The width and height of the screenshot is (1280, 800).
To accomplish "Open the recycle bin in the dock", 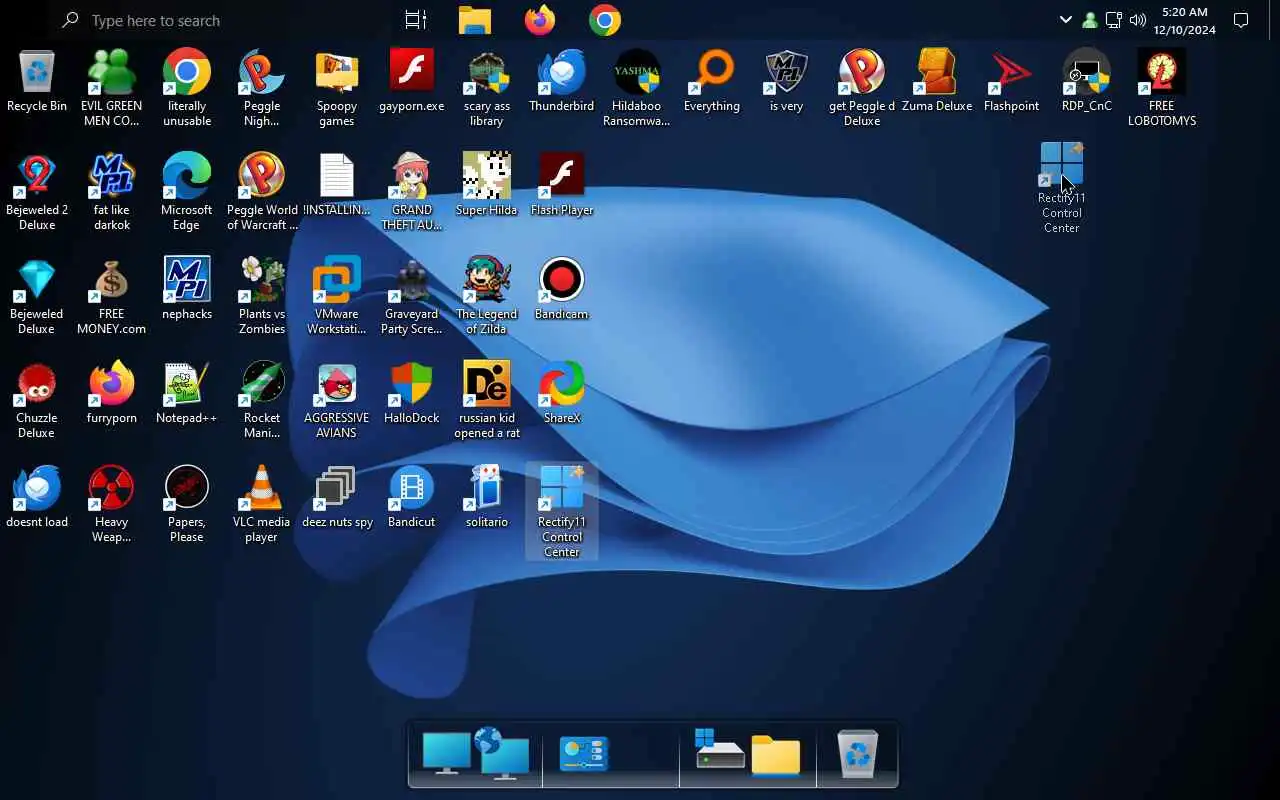I will pyautogui.click(x=858, y=753).
